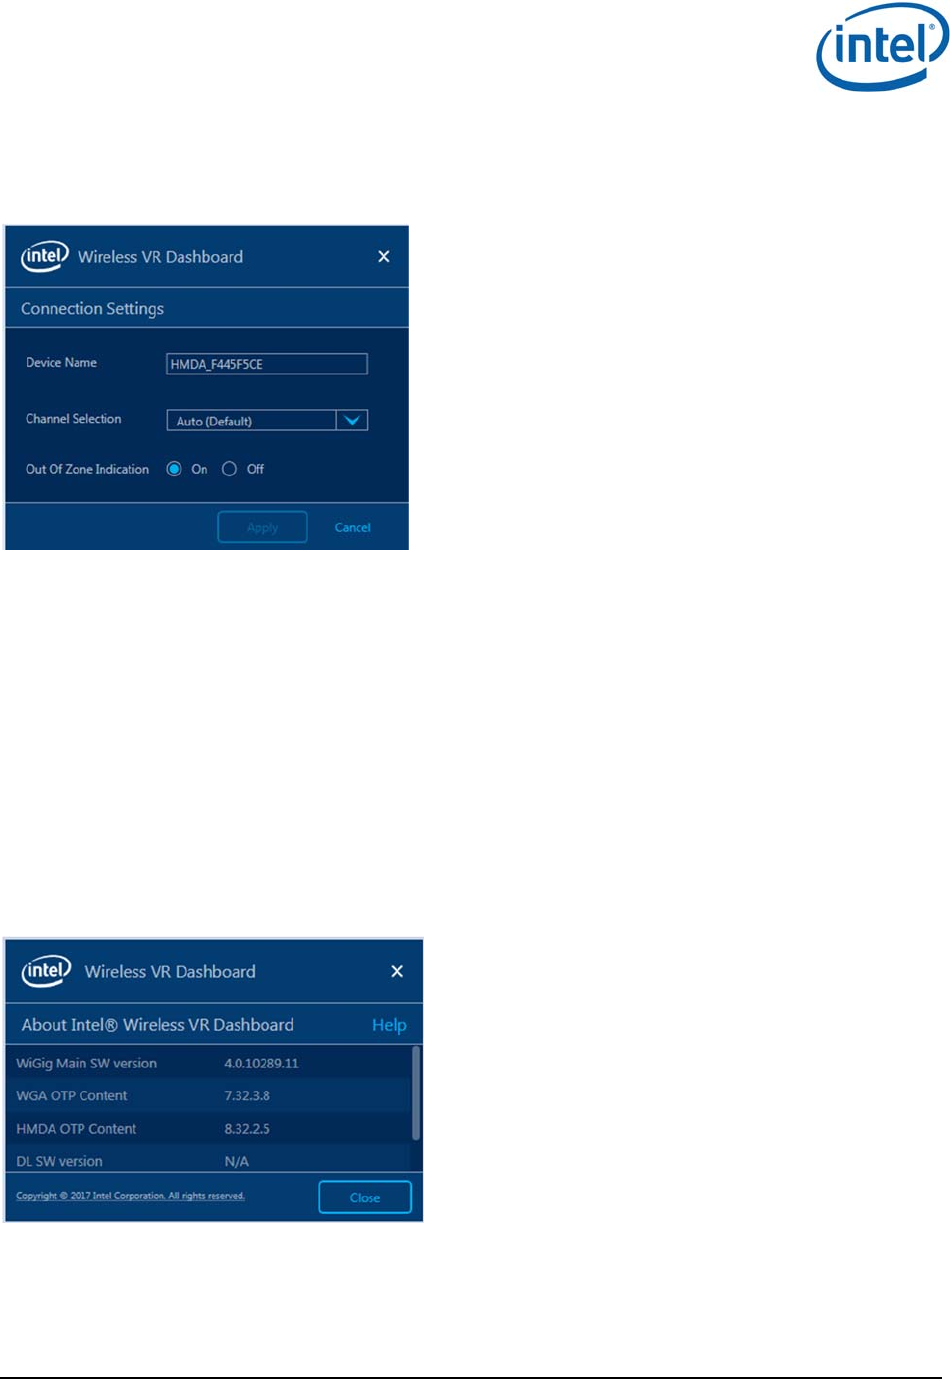Viewport: 950px width, 1379px height.
Task: Open the Channel Selection dropdown arrow
Action: coord(352,420)
